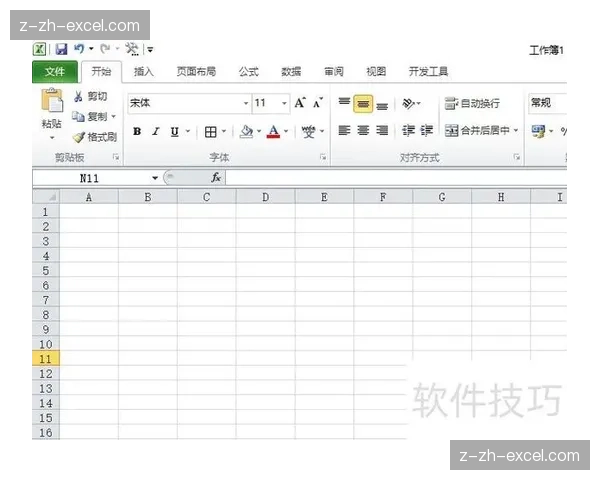Switch to the 数据 (Data) tab
The image size is (600, 480).
[291, 72]
